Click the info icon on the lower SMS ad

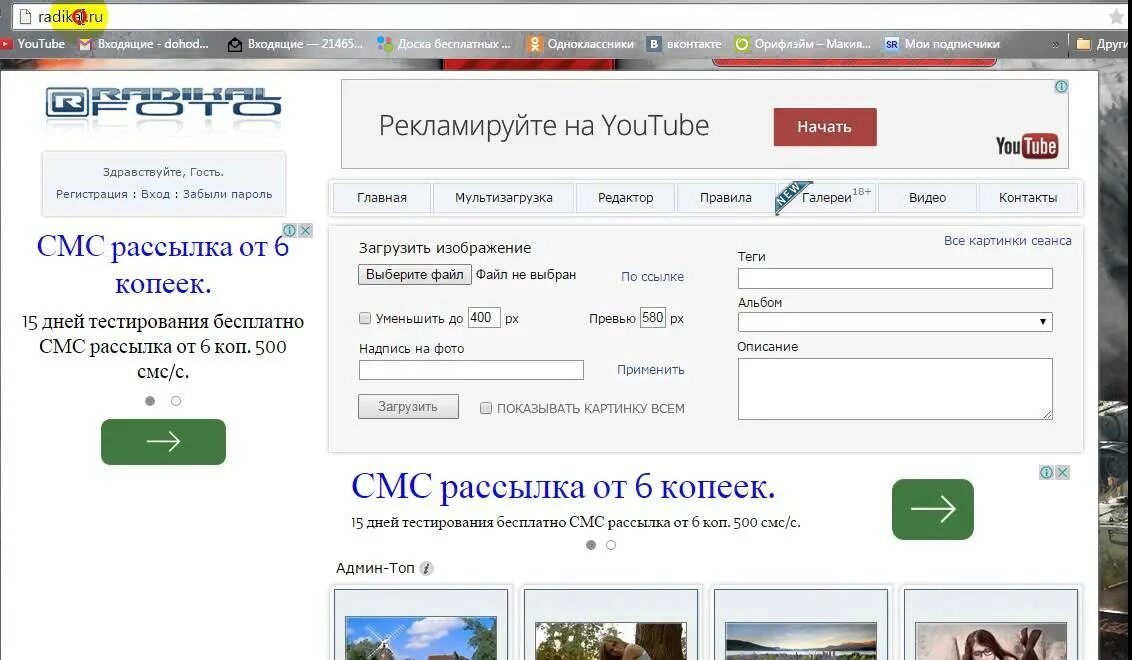pyautogui.click(x=1046, y=472)
